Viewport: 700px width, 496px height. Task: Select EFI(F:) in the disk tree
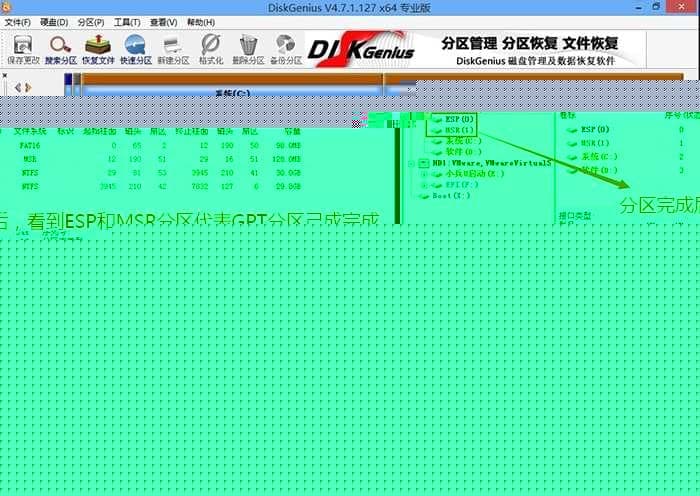(x=462, y=184)
